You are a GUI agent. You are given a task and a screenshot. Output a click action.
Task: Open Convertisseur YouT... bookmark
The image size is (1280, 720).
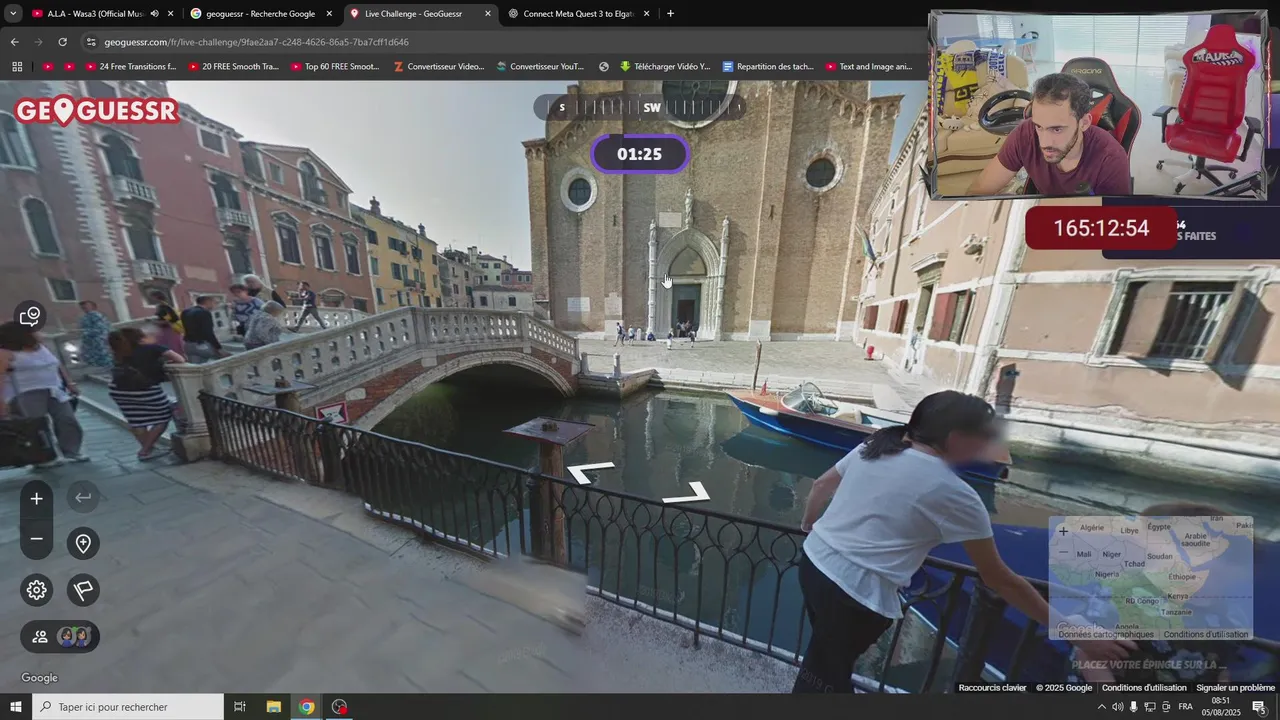point(540,67)
